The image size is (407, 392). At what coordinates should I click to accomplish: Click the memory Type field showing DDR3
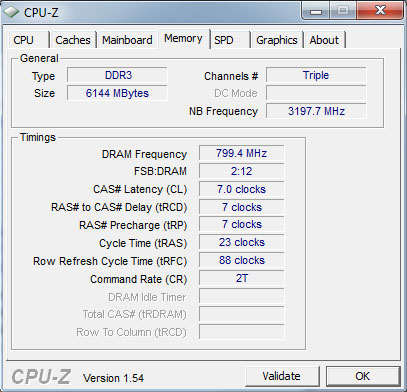tap(117, 75)
